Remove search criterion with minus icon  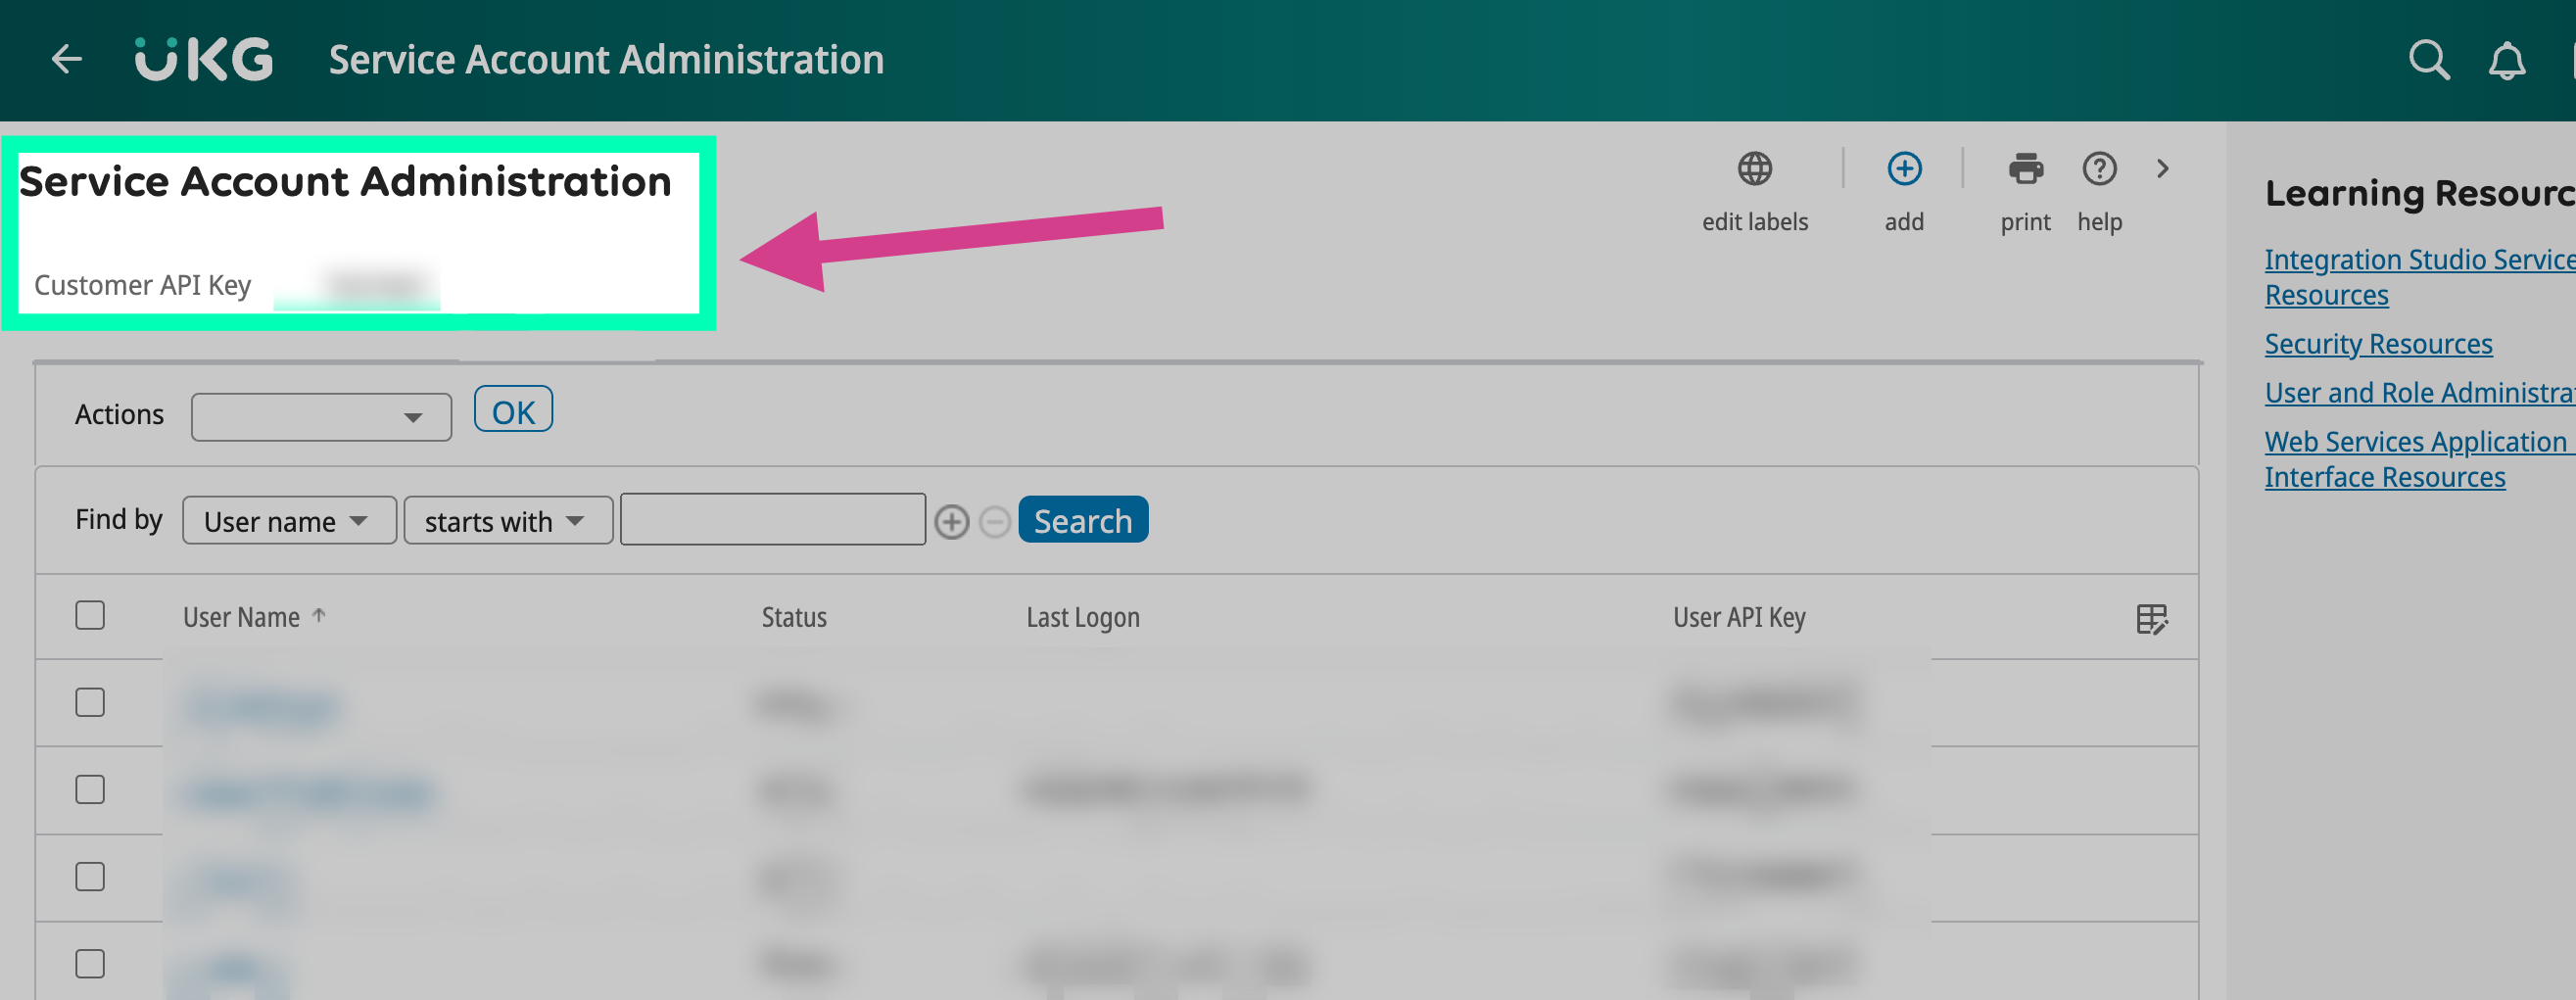(x=994, y=522)
